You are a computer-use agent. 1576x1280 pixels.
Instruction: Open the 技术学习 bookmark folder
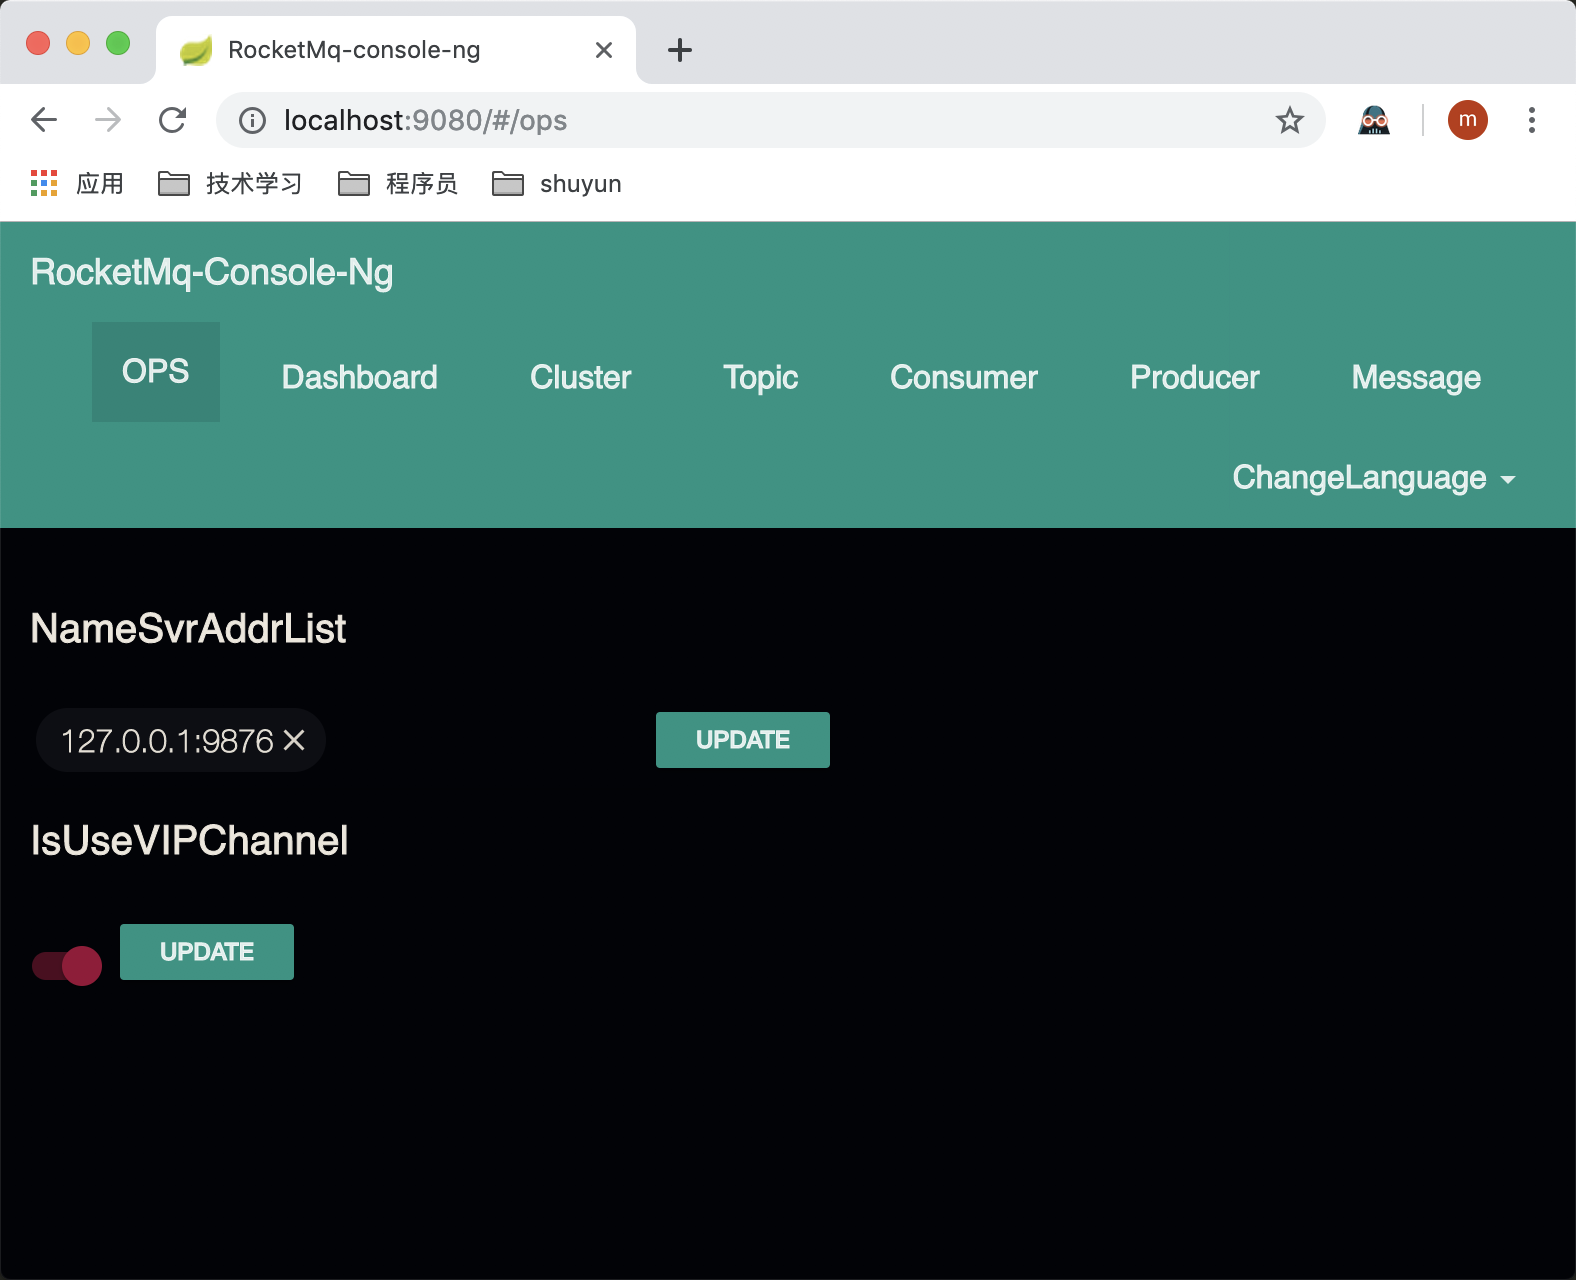[x=230, y=184]
